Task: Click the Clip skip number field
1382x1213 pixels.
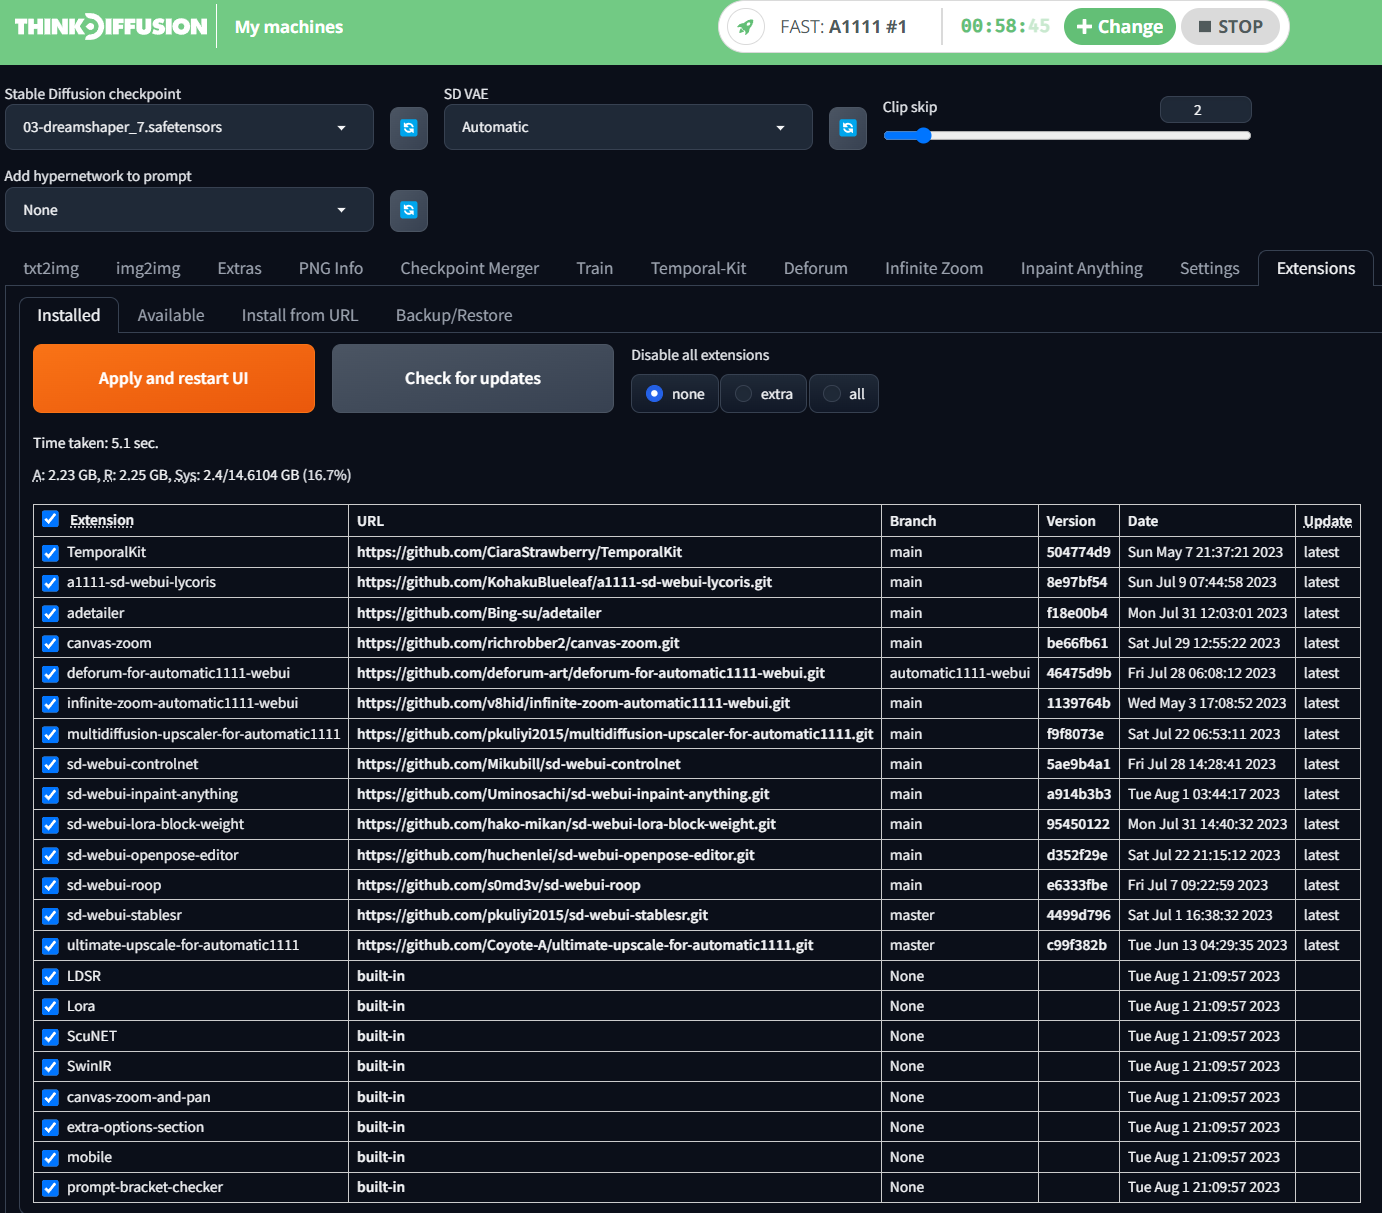Action: pyautogui.click(x=1205, y=110)
